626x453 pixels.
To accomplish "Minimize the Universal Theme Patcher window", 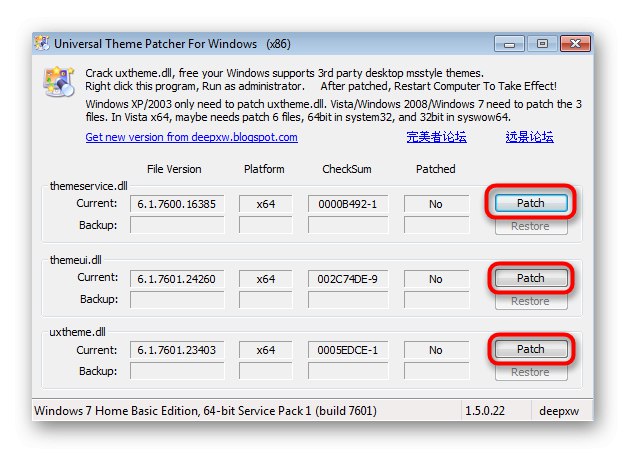I will coord(509,44).
